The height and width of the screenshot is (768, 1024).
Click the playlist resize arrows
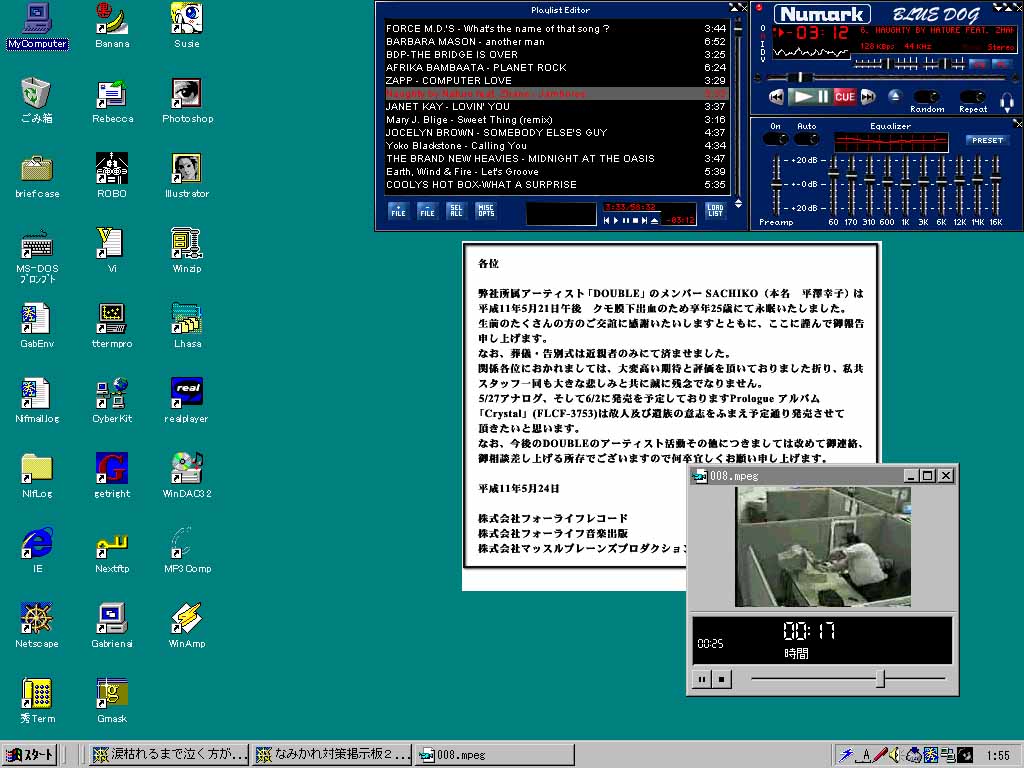click(738, 204)
